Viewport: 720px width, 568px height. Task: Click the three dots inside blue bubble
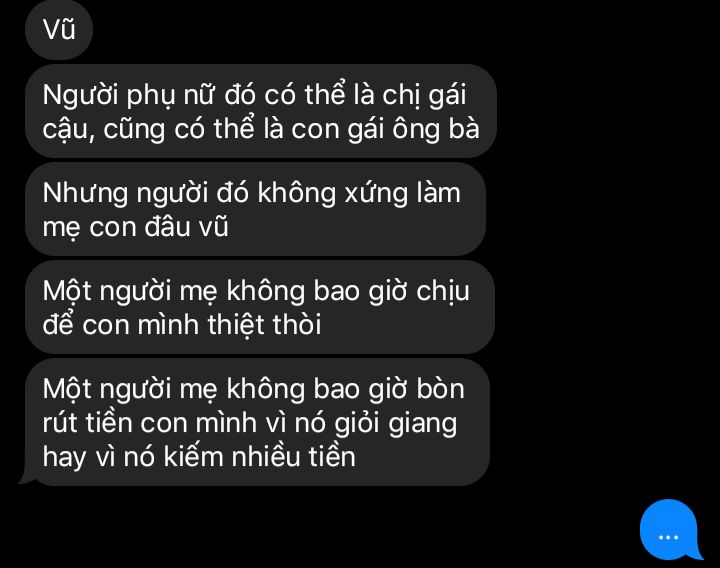(668, 537)
